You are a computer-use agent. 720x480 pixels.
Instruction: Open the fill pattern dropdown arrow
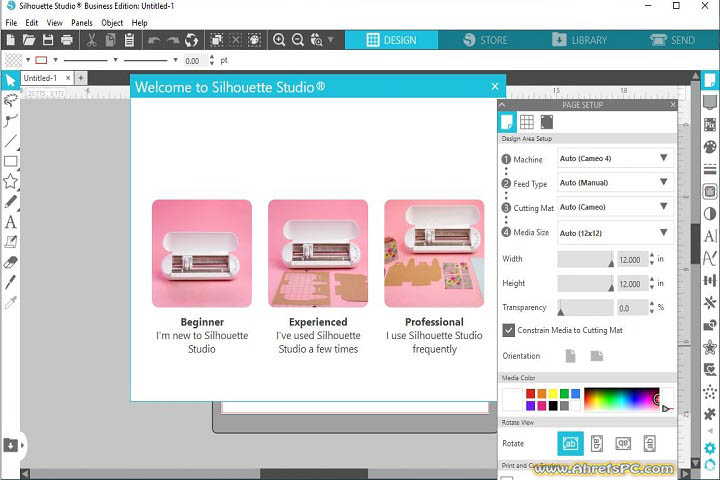28,60
